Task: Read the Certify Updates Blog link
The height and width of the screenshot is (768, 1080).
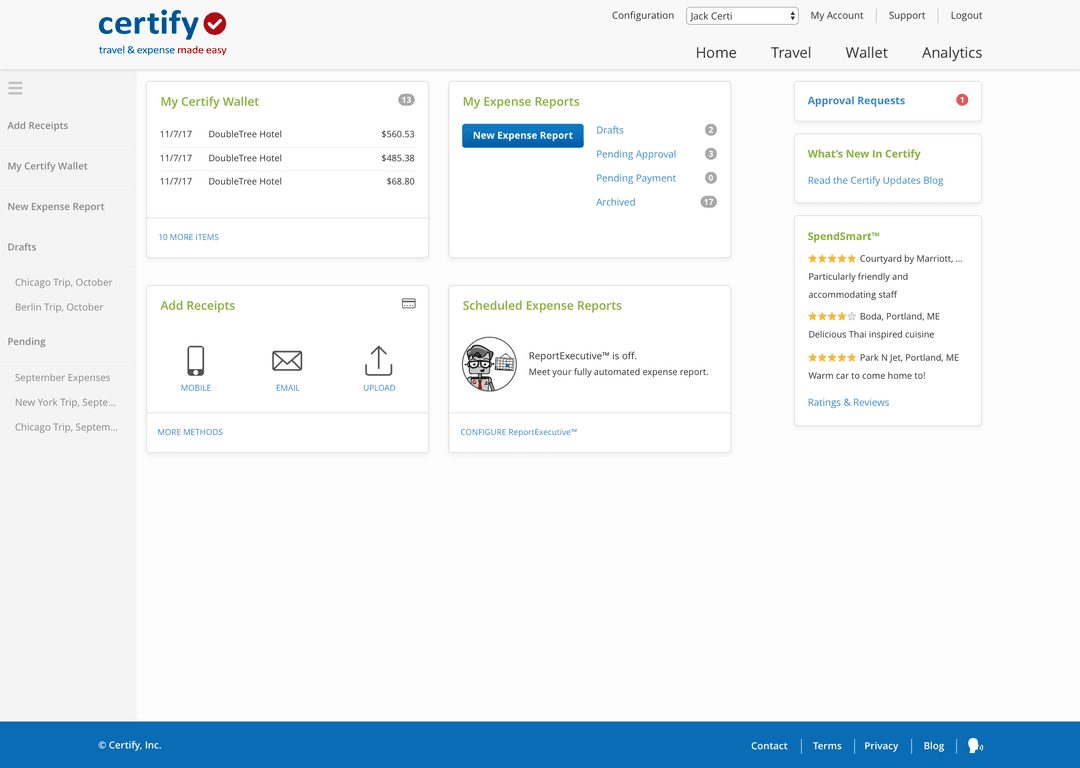Action: point(875,180)
